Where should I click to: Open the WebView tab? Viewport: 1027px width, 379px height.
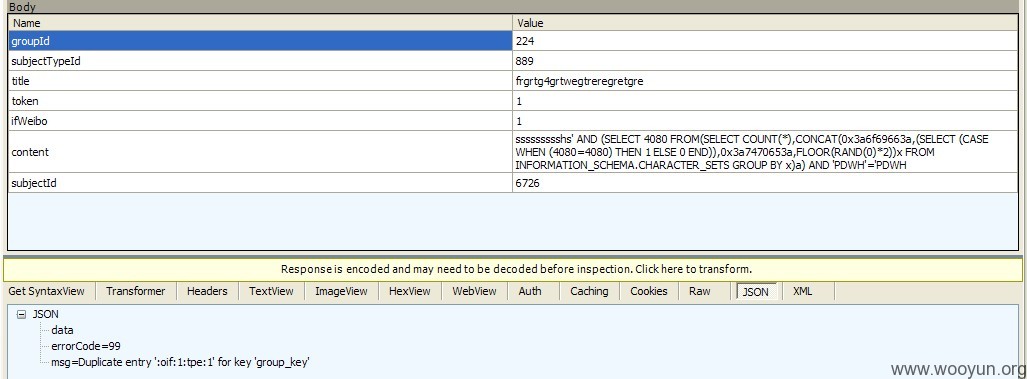[474, 291]
